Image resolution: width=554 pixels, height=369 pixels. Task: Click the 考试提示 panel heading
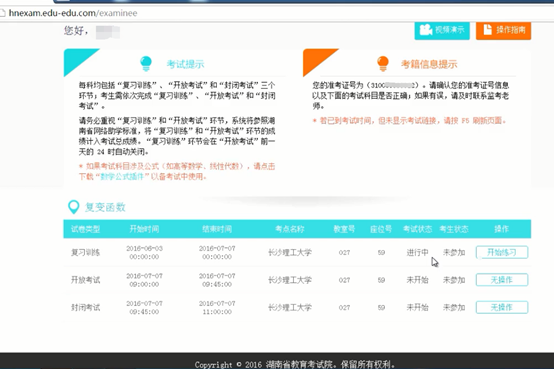pos(185,64)
